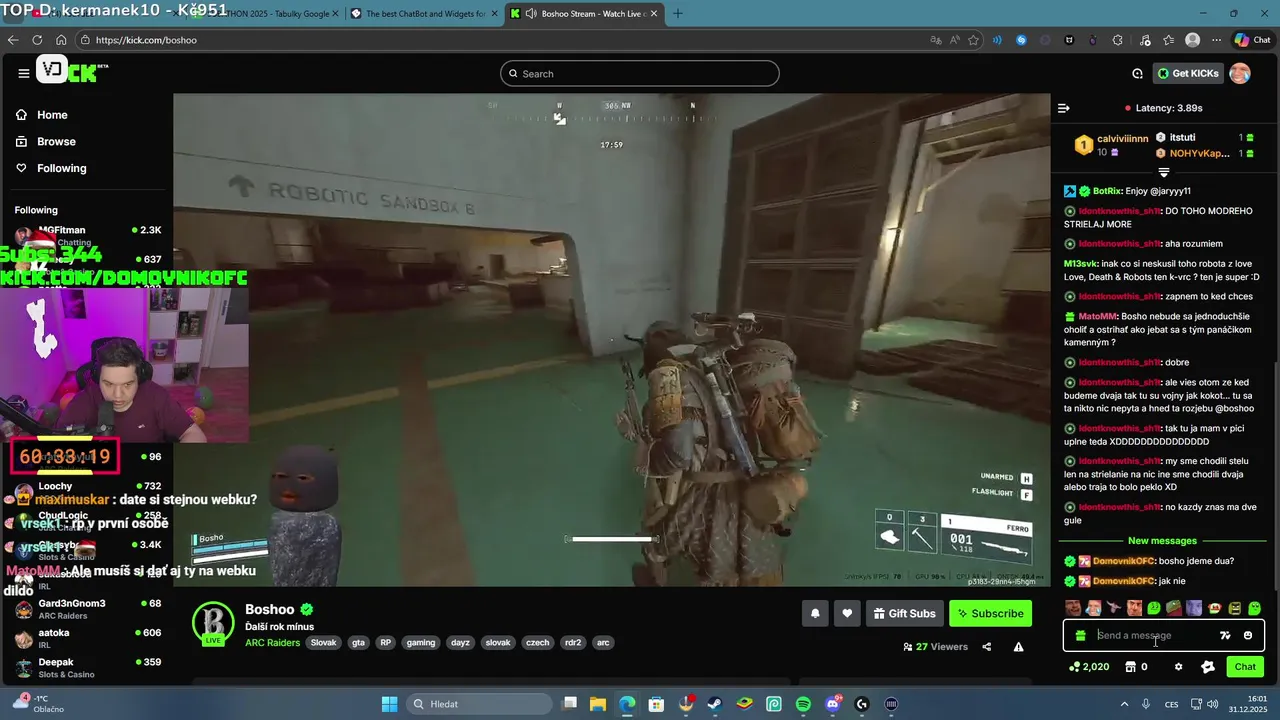1280x720 pixels.
Task: Click the green Chat send button
Action: (x=1245, y=667)
